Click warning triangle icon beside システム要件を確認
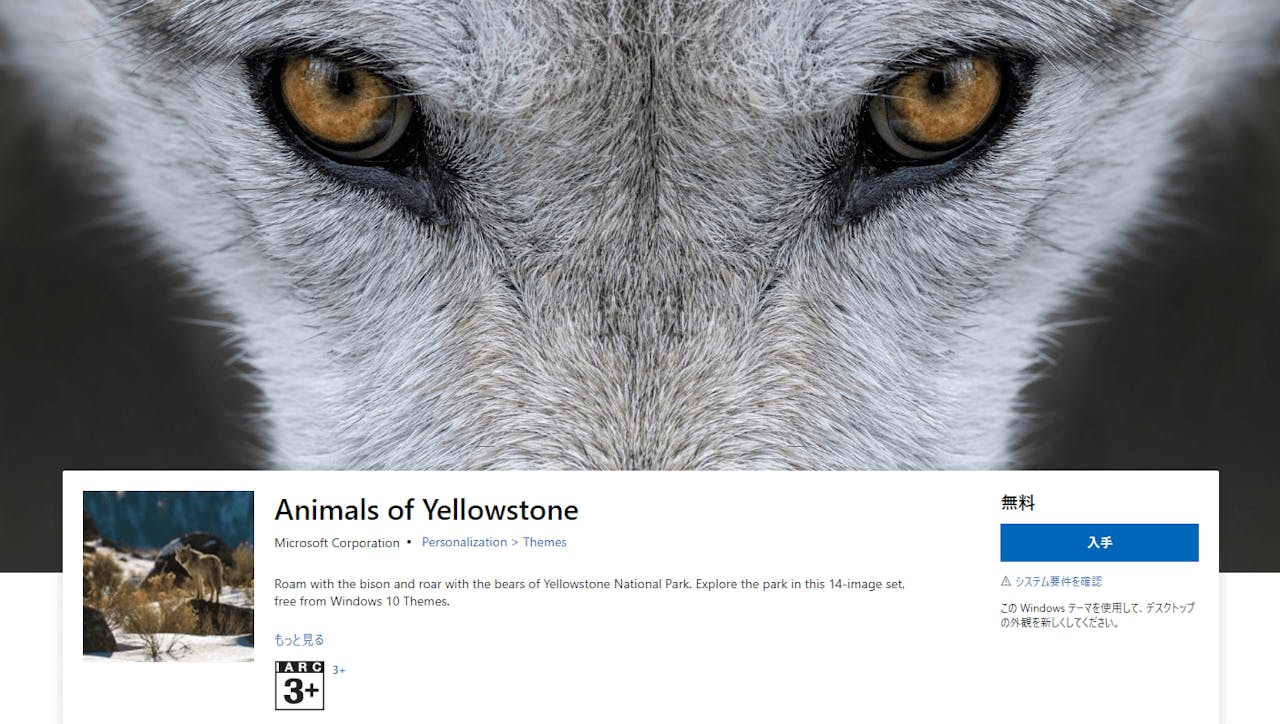 tap(1006, 581)
